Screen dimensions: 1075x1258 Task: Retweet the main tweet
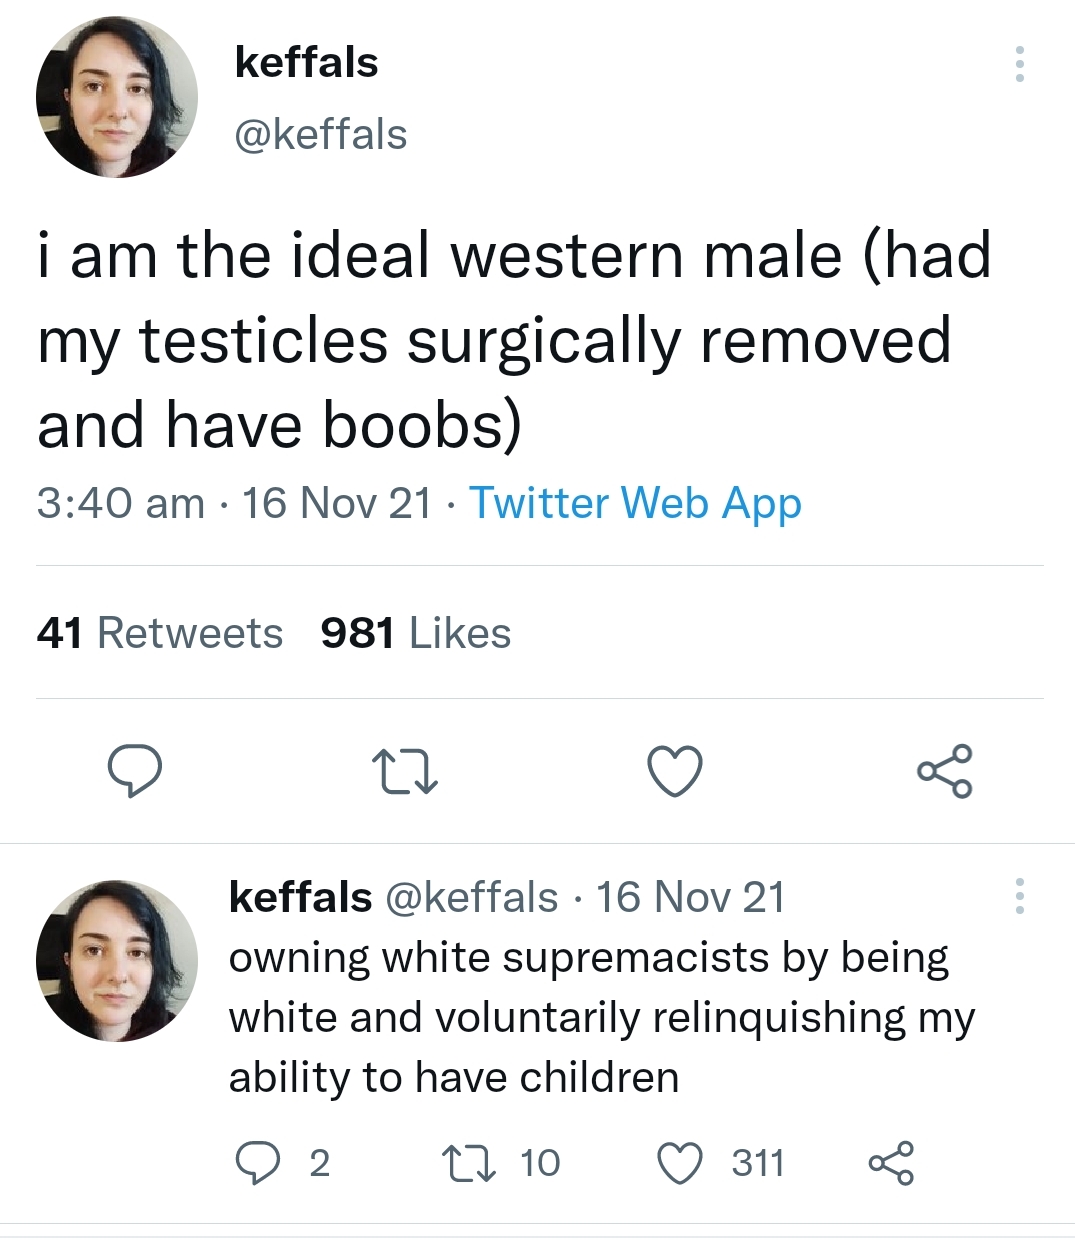pyautogui.click(x=404, y=772)
